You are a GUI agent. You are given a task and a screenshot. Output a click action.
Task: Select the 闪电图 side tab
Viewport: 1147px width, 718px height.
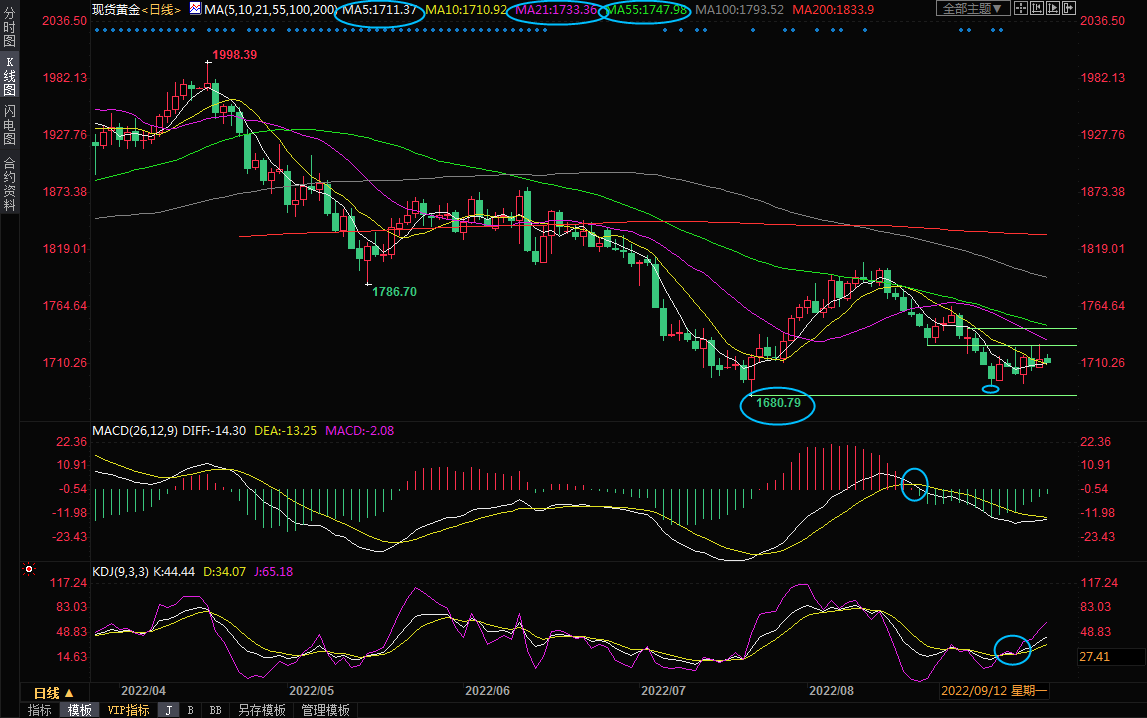[x=9, y=124]
